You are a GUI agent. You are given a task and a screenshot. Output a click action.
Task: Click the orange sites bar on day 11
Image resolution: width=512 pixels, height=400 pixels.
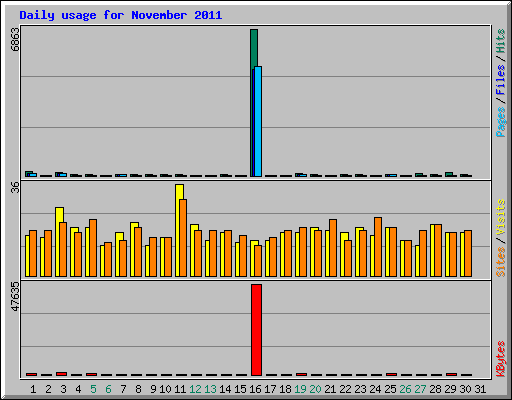(x=183, y=238)
